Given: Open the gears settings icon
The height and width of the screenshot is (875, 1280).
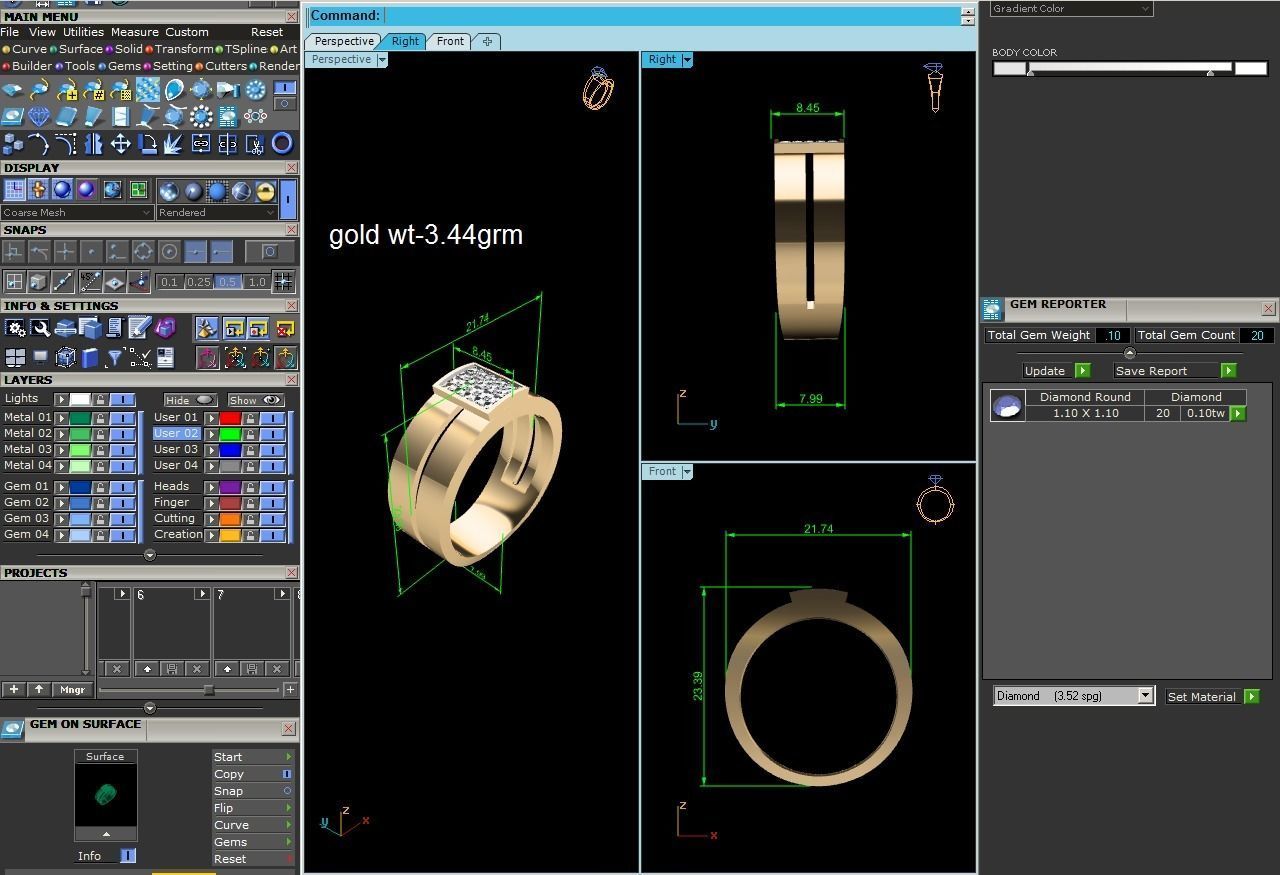Looking at the screenshot, I should coord(15,328).
